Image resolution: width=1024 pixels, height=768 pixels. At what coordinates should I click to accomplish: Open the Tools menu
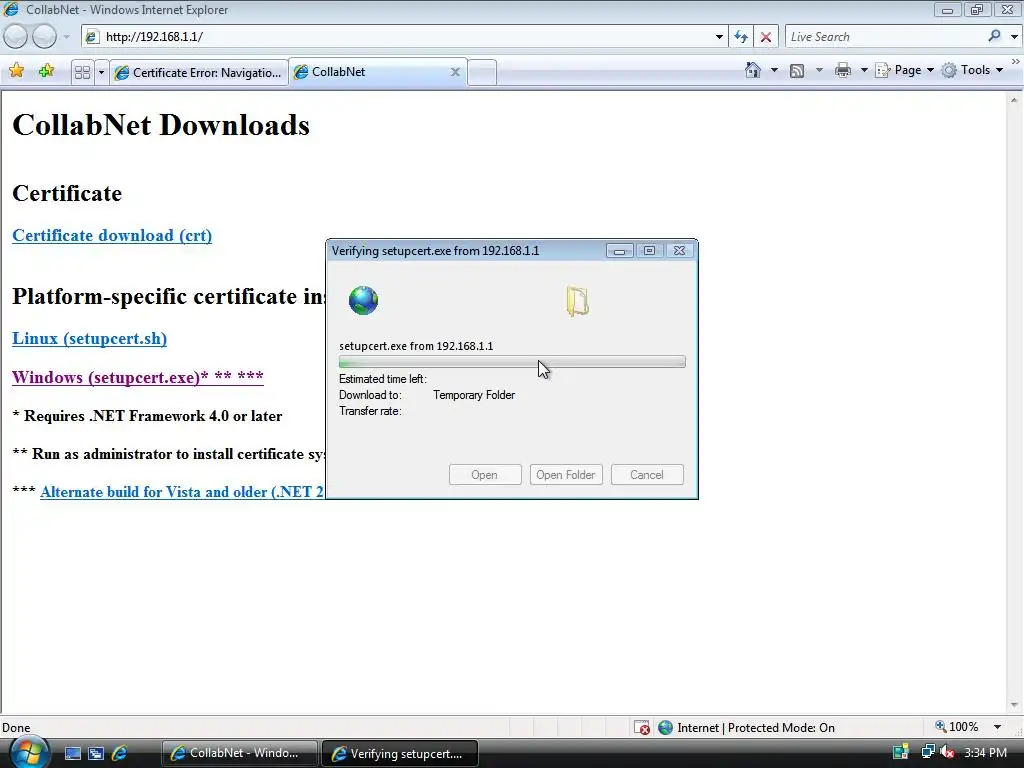tap(972, 70)
